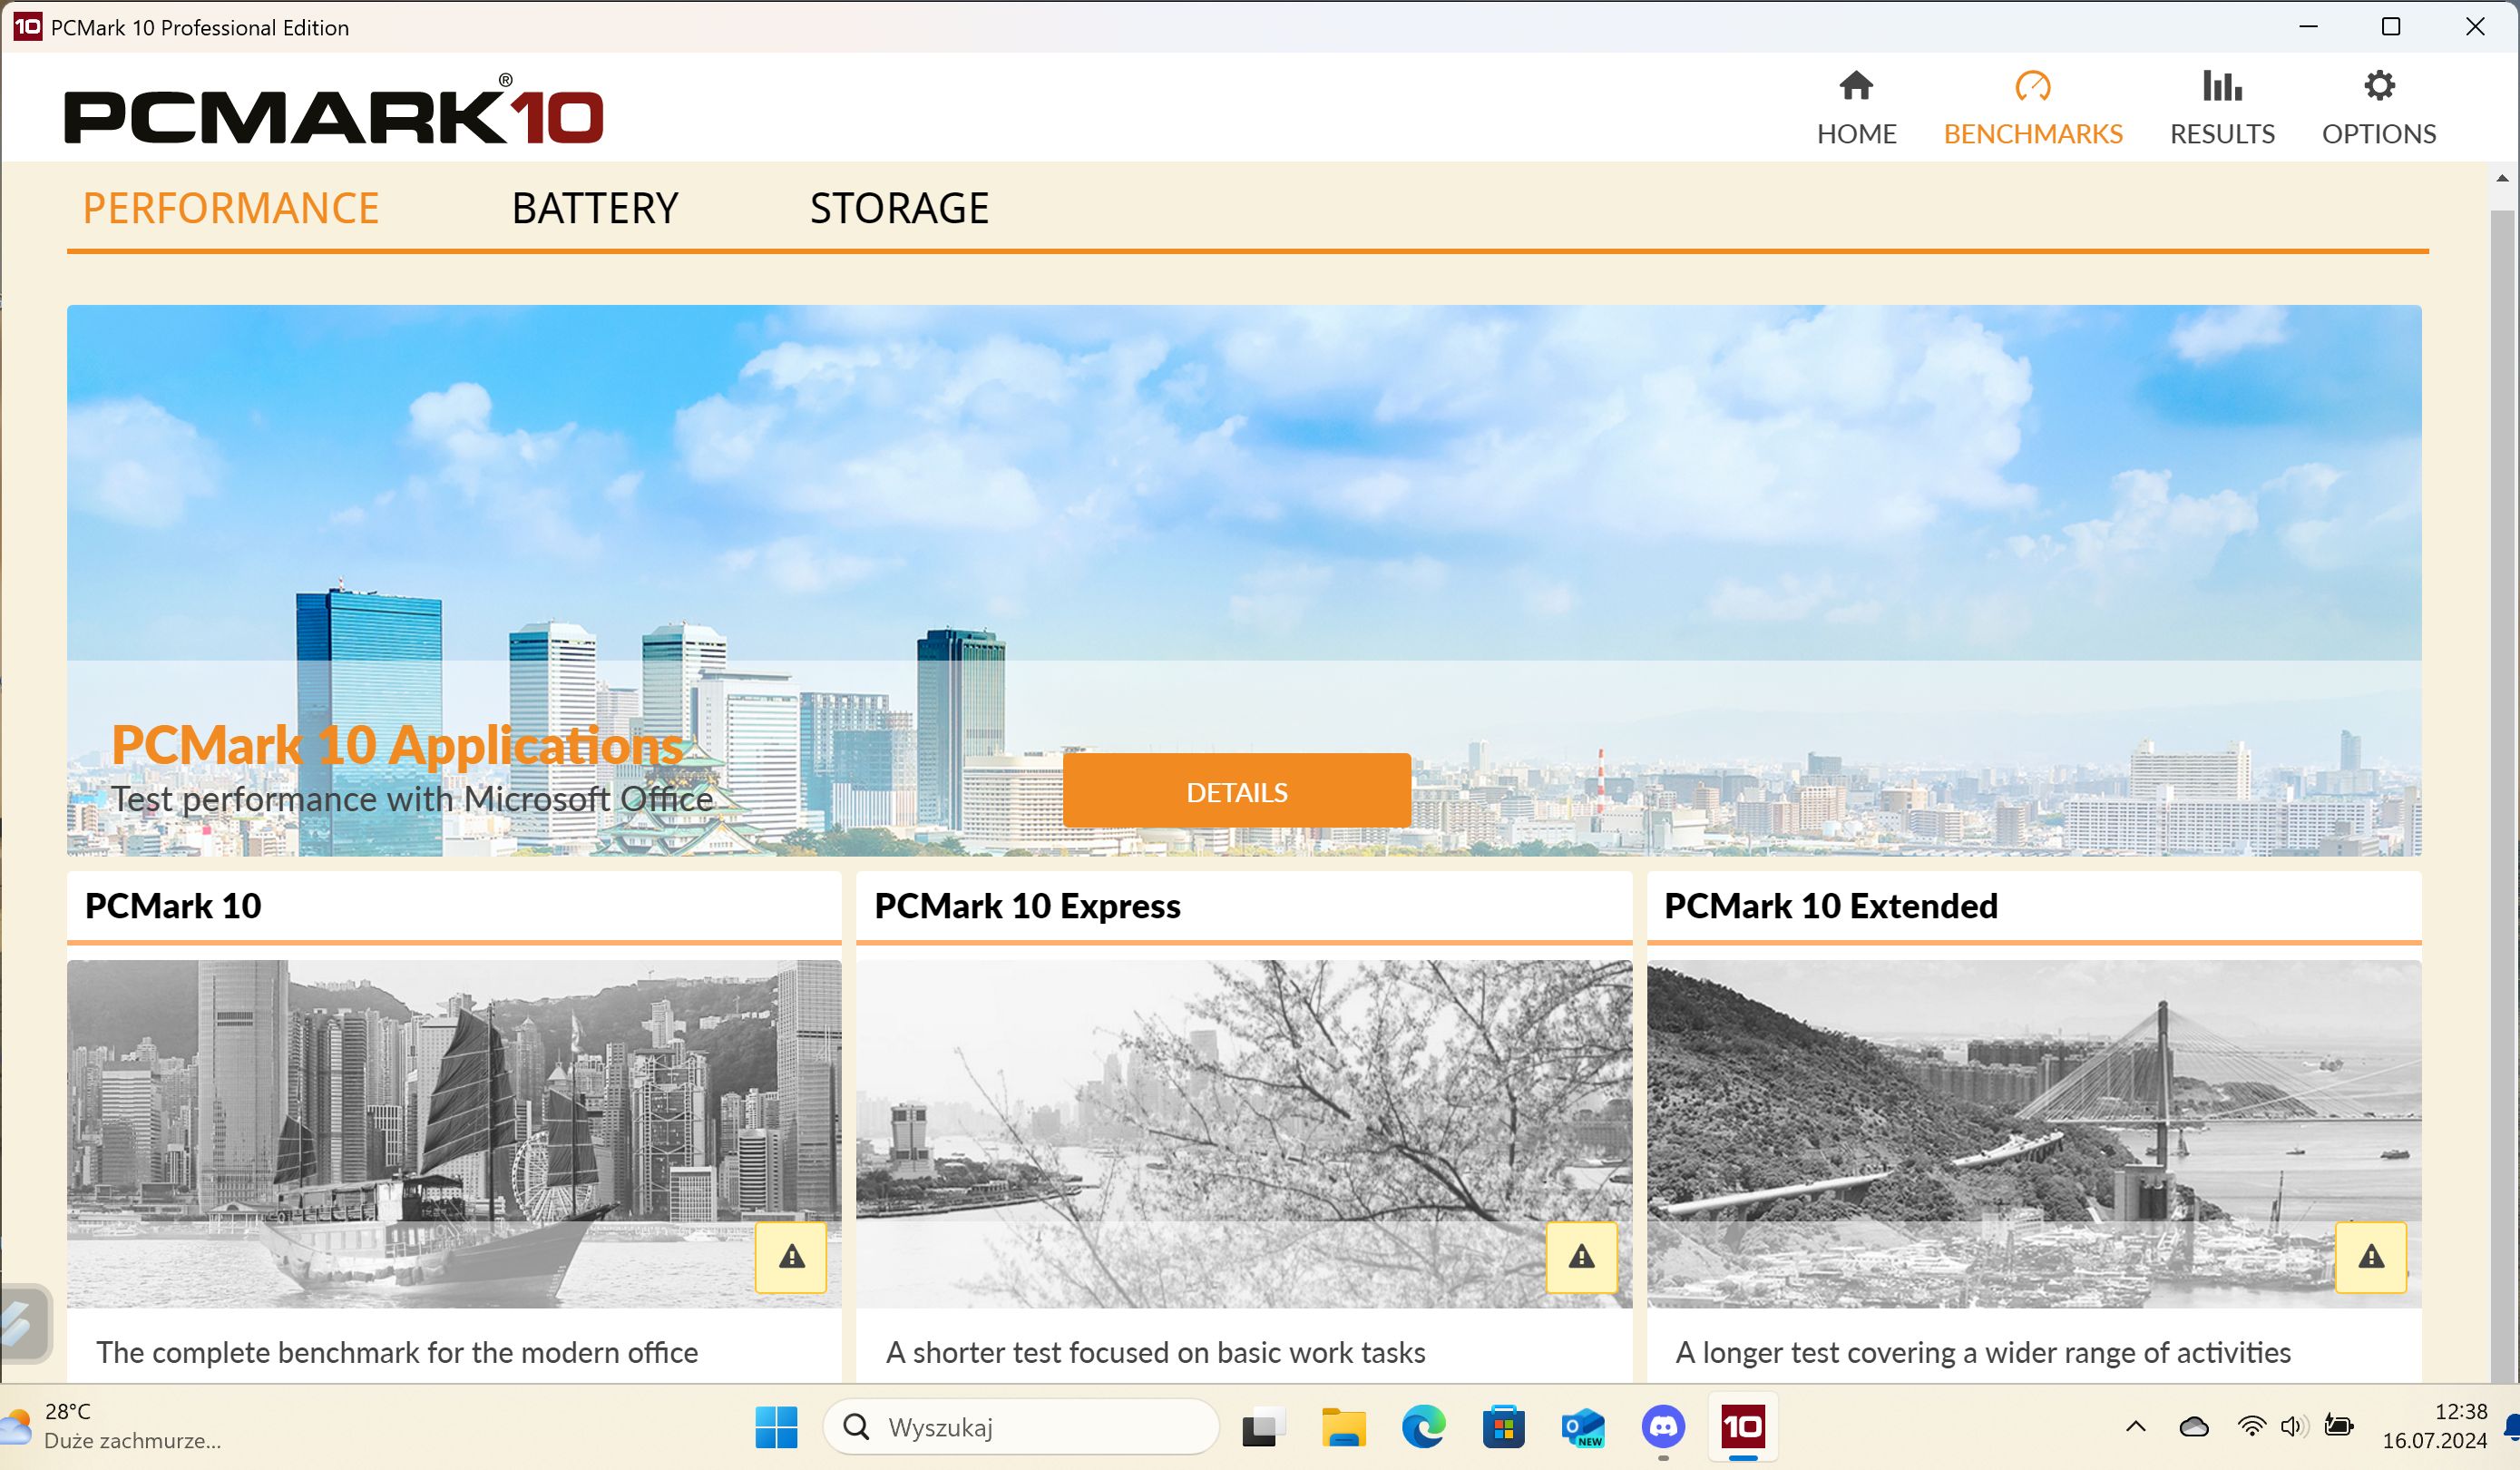Open the clock showing 12:38
The height and width of the screenshot is (1470, 2520).
[2434, 1427]
